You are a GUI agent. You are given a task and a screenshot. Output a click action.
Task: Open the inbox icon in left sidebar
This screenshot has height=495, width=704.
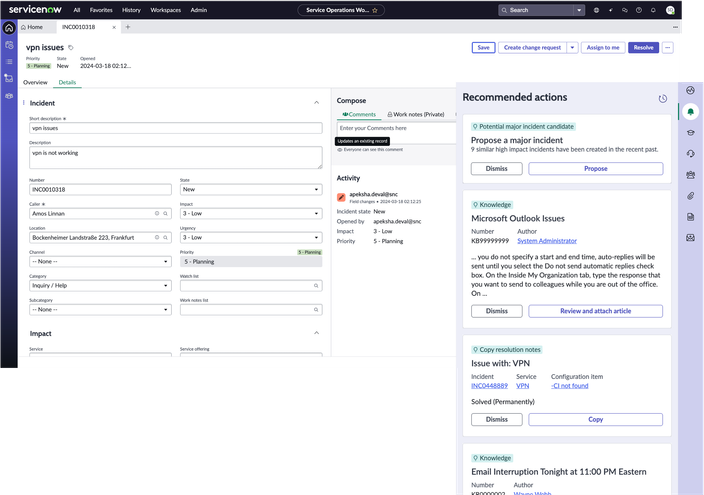[9, 78]
